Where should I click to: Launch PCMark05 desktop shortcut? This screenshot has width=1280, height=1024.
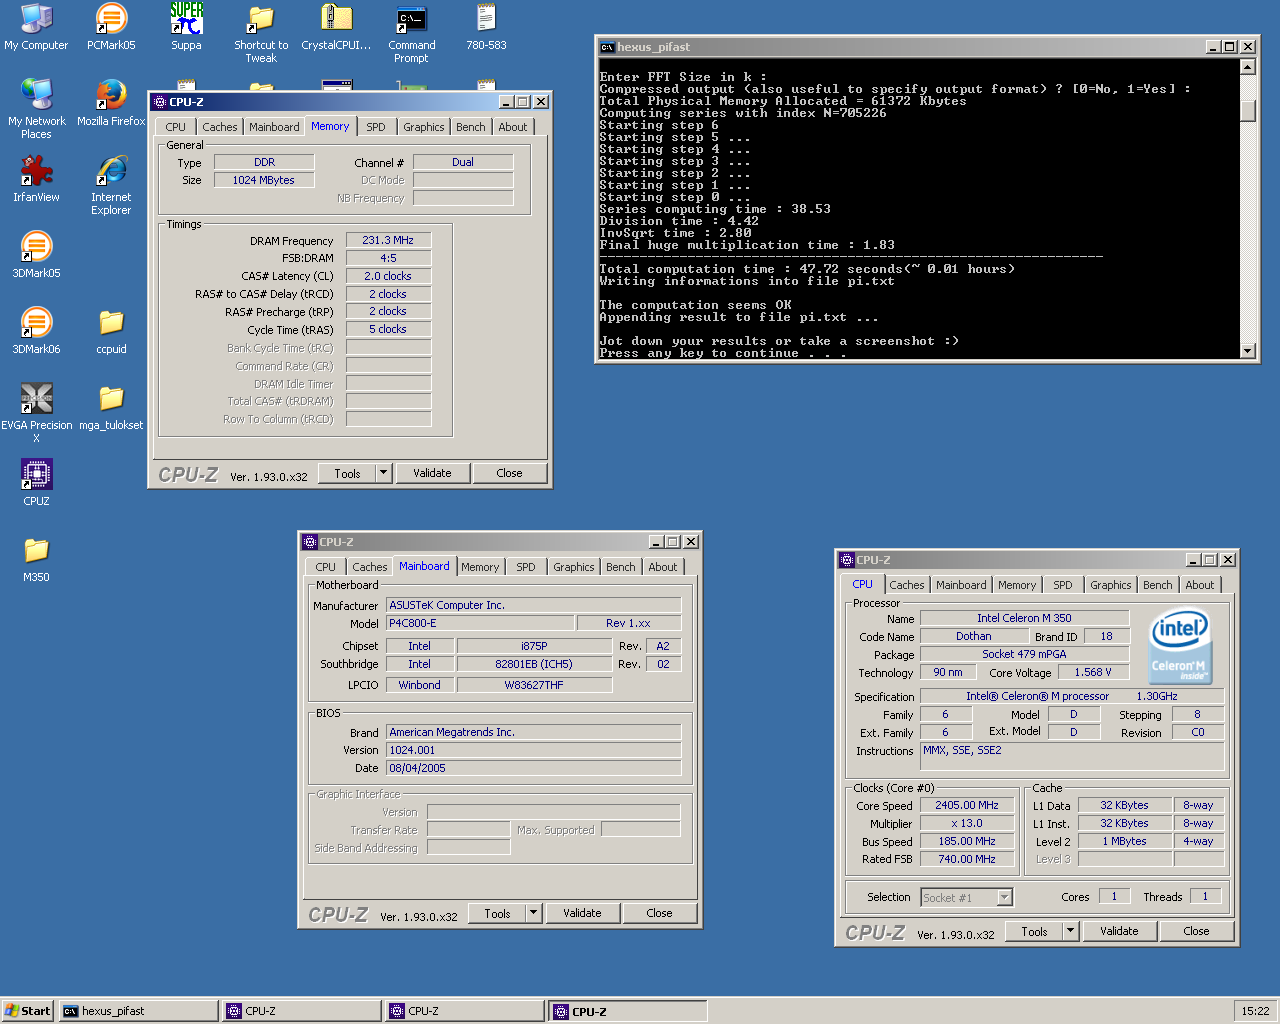[x=111, y=27]
